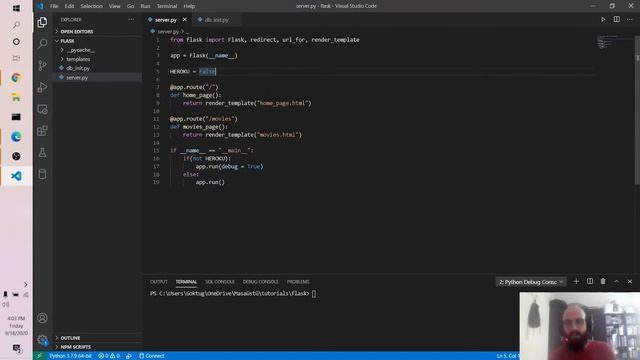Open the Edit menu
Image resolution: width=640 pixels, height=360 pixels.
(69, 6)
